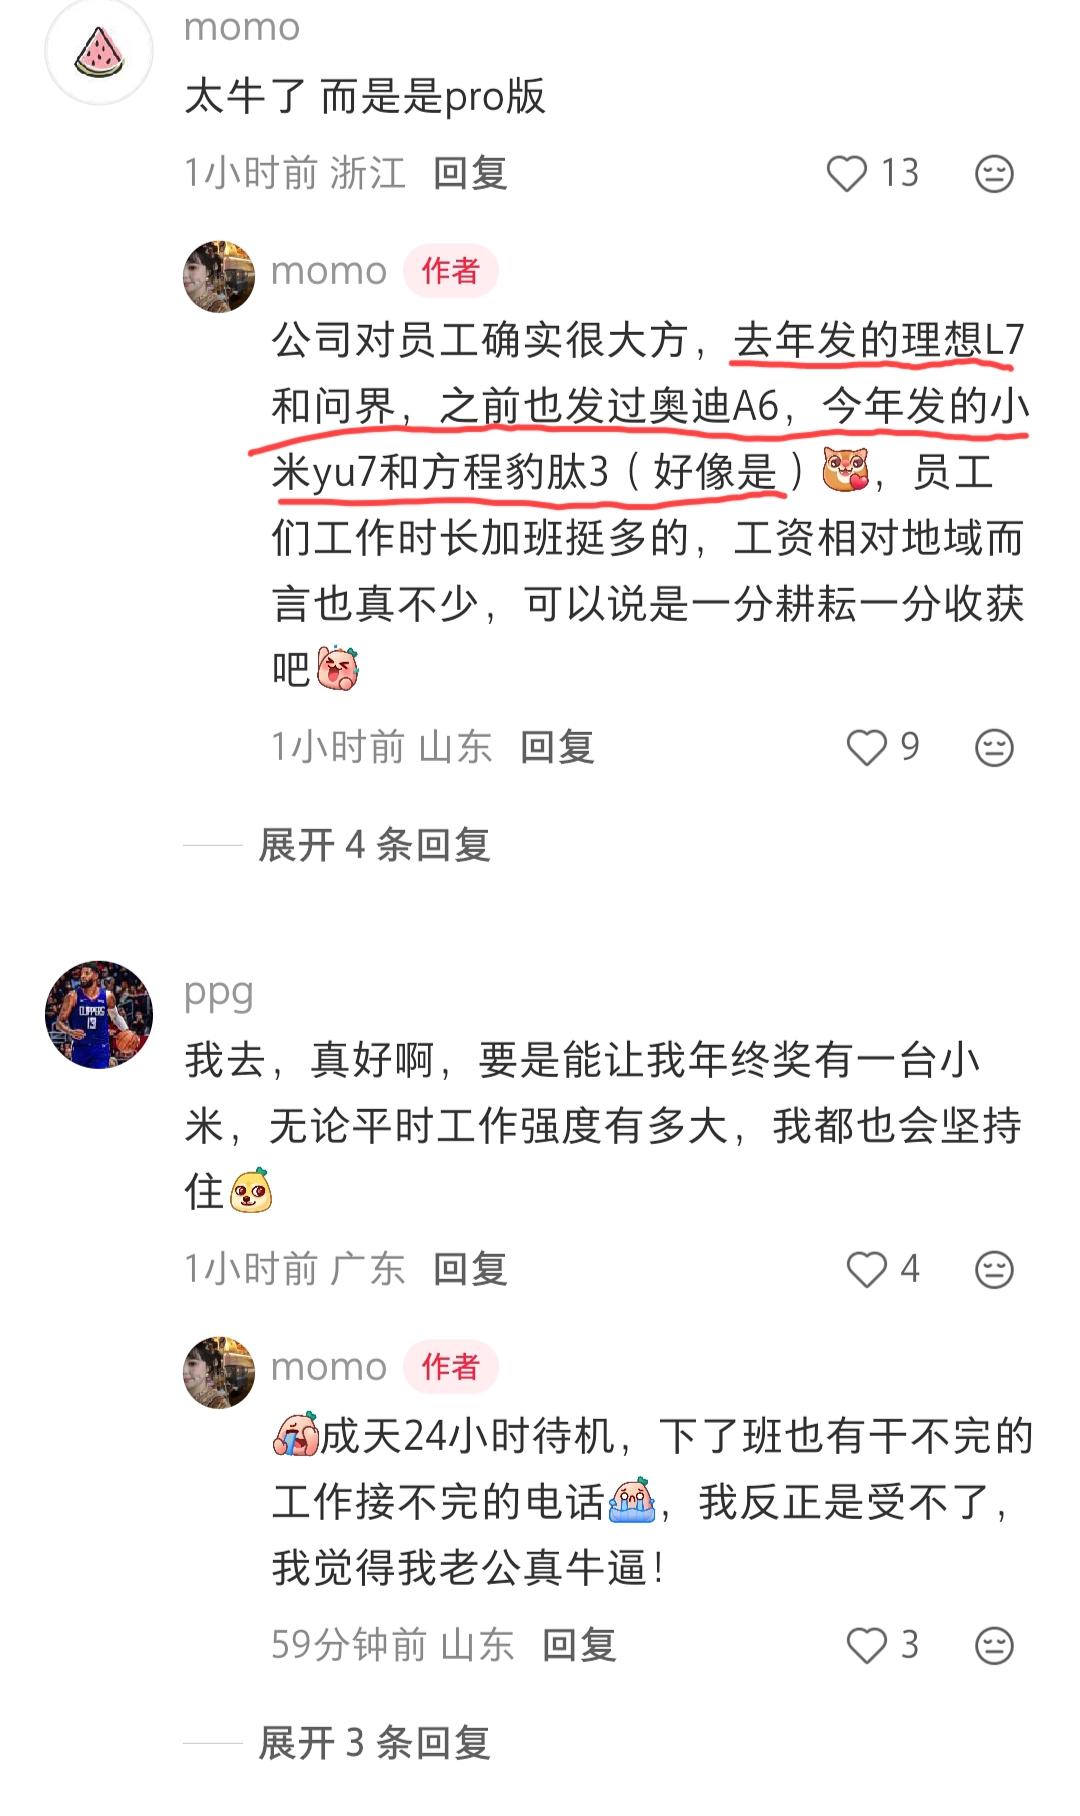This screenshot has width=1080, height=1816.
Task: Open author momo's avatar in first reply
Action: (219, 276)
